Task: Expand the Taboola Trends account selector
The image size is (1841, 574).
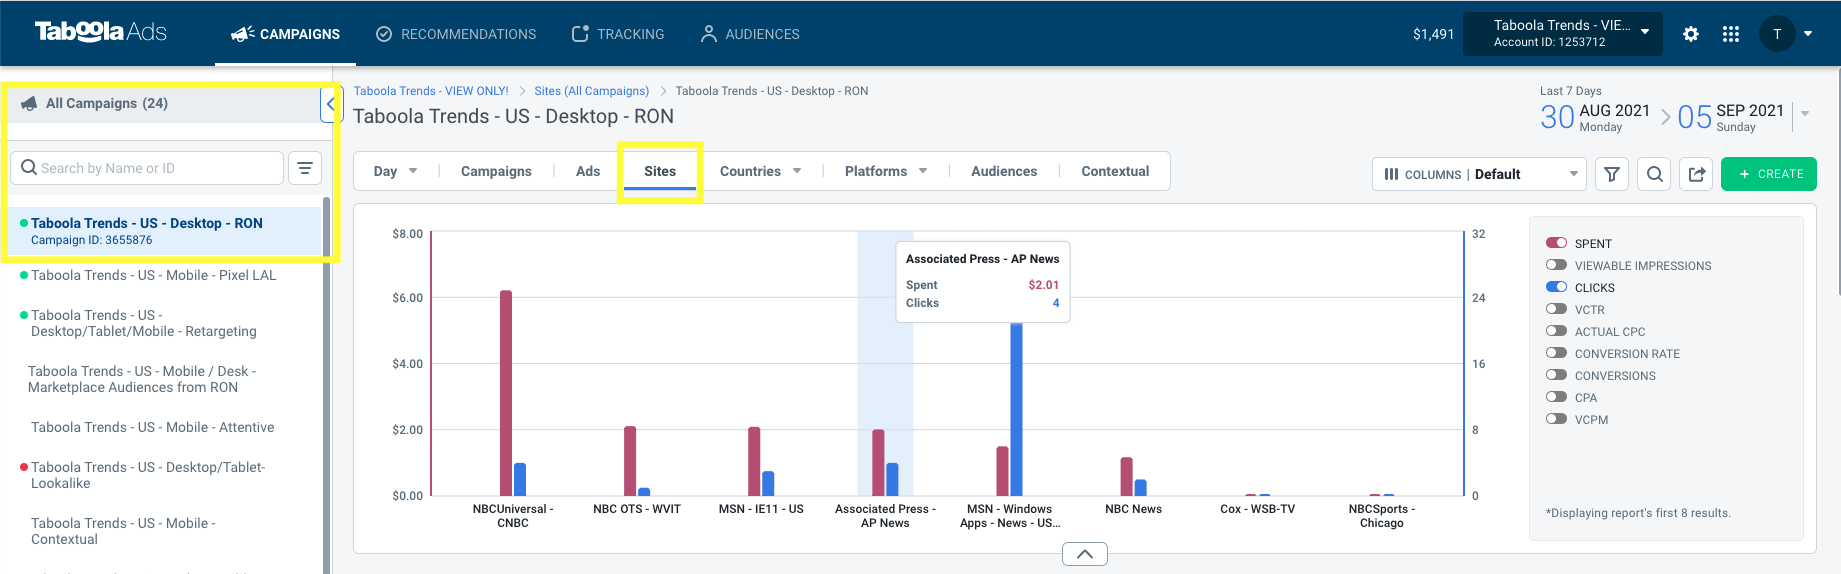Action: (1563, 34)
